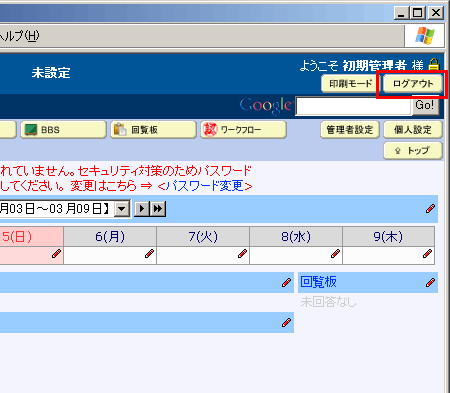Click the 5(日) Sunday header
Image resolution: width=450 pixels, height=393 pixels.
pyautogui.click(x=31, y=237)
